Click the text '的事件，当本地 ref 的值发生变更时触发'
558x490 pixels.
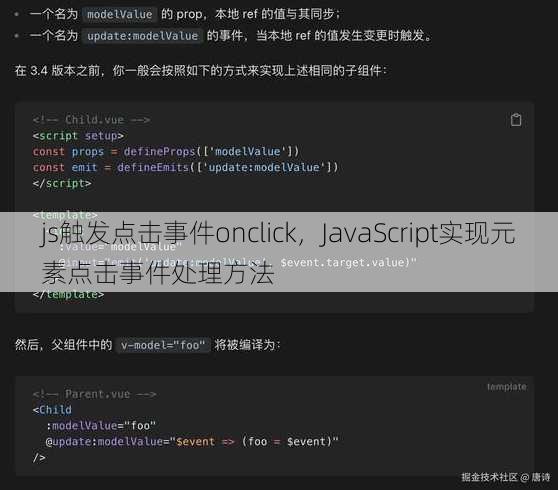(x=319, y=36)
